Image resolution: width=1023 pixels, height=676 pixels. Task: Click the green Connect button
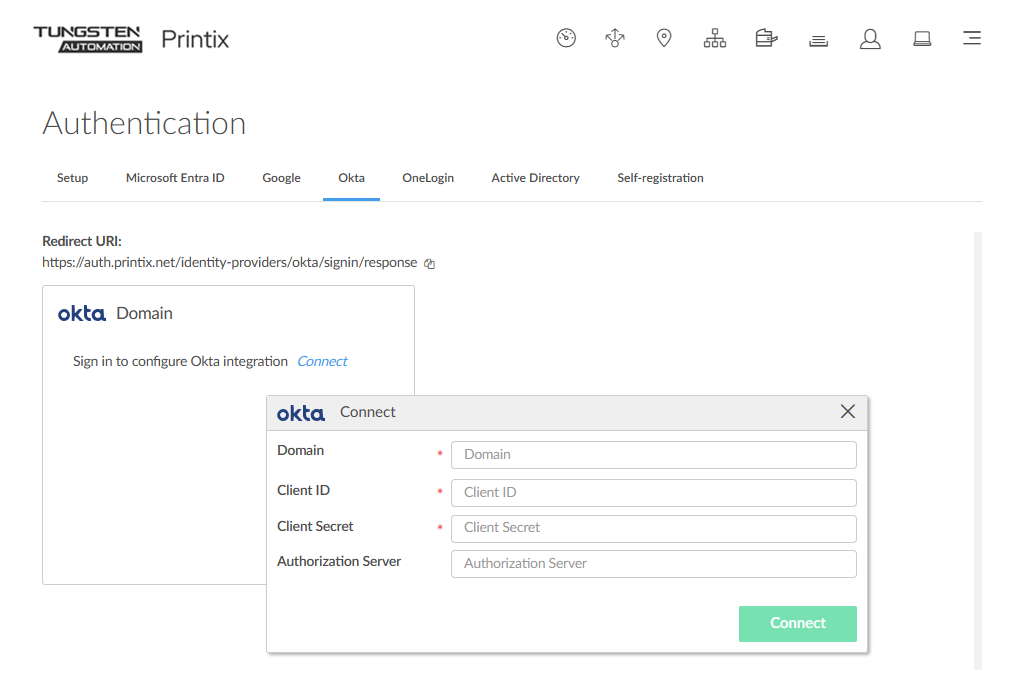tap(797, 623)
